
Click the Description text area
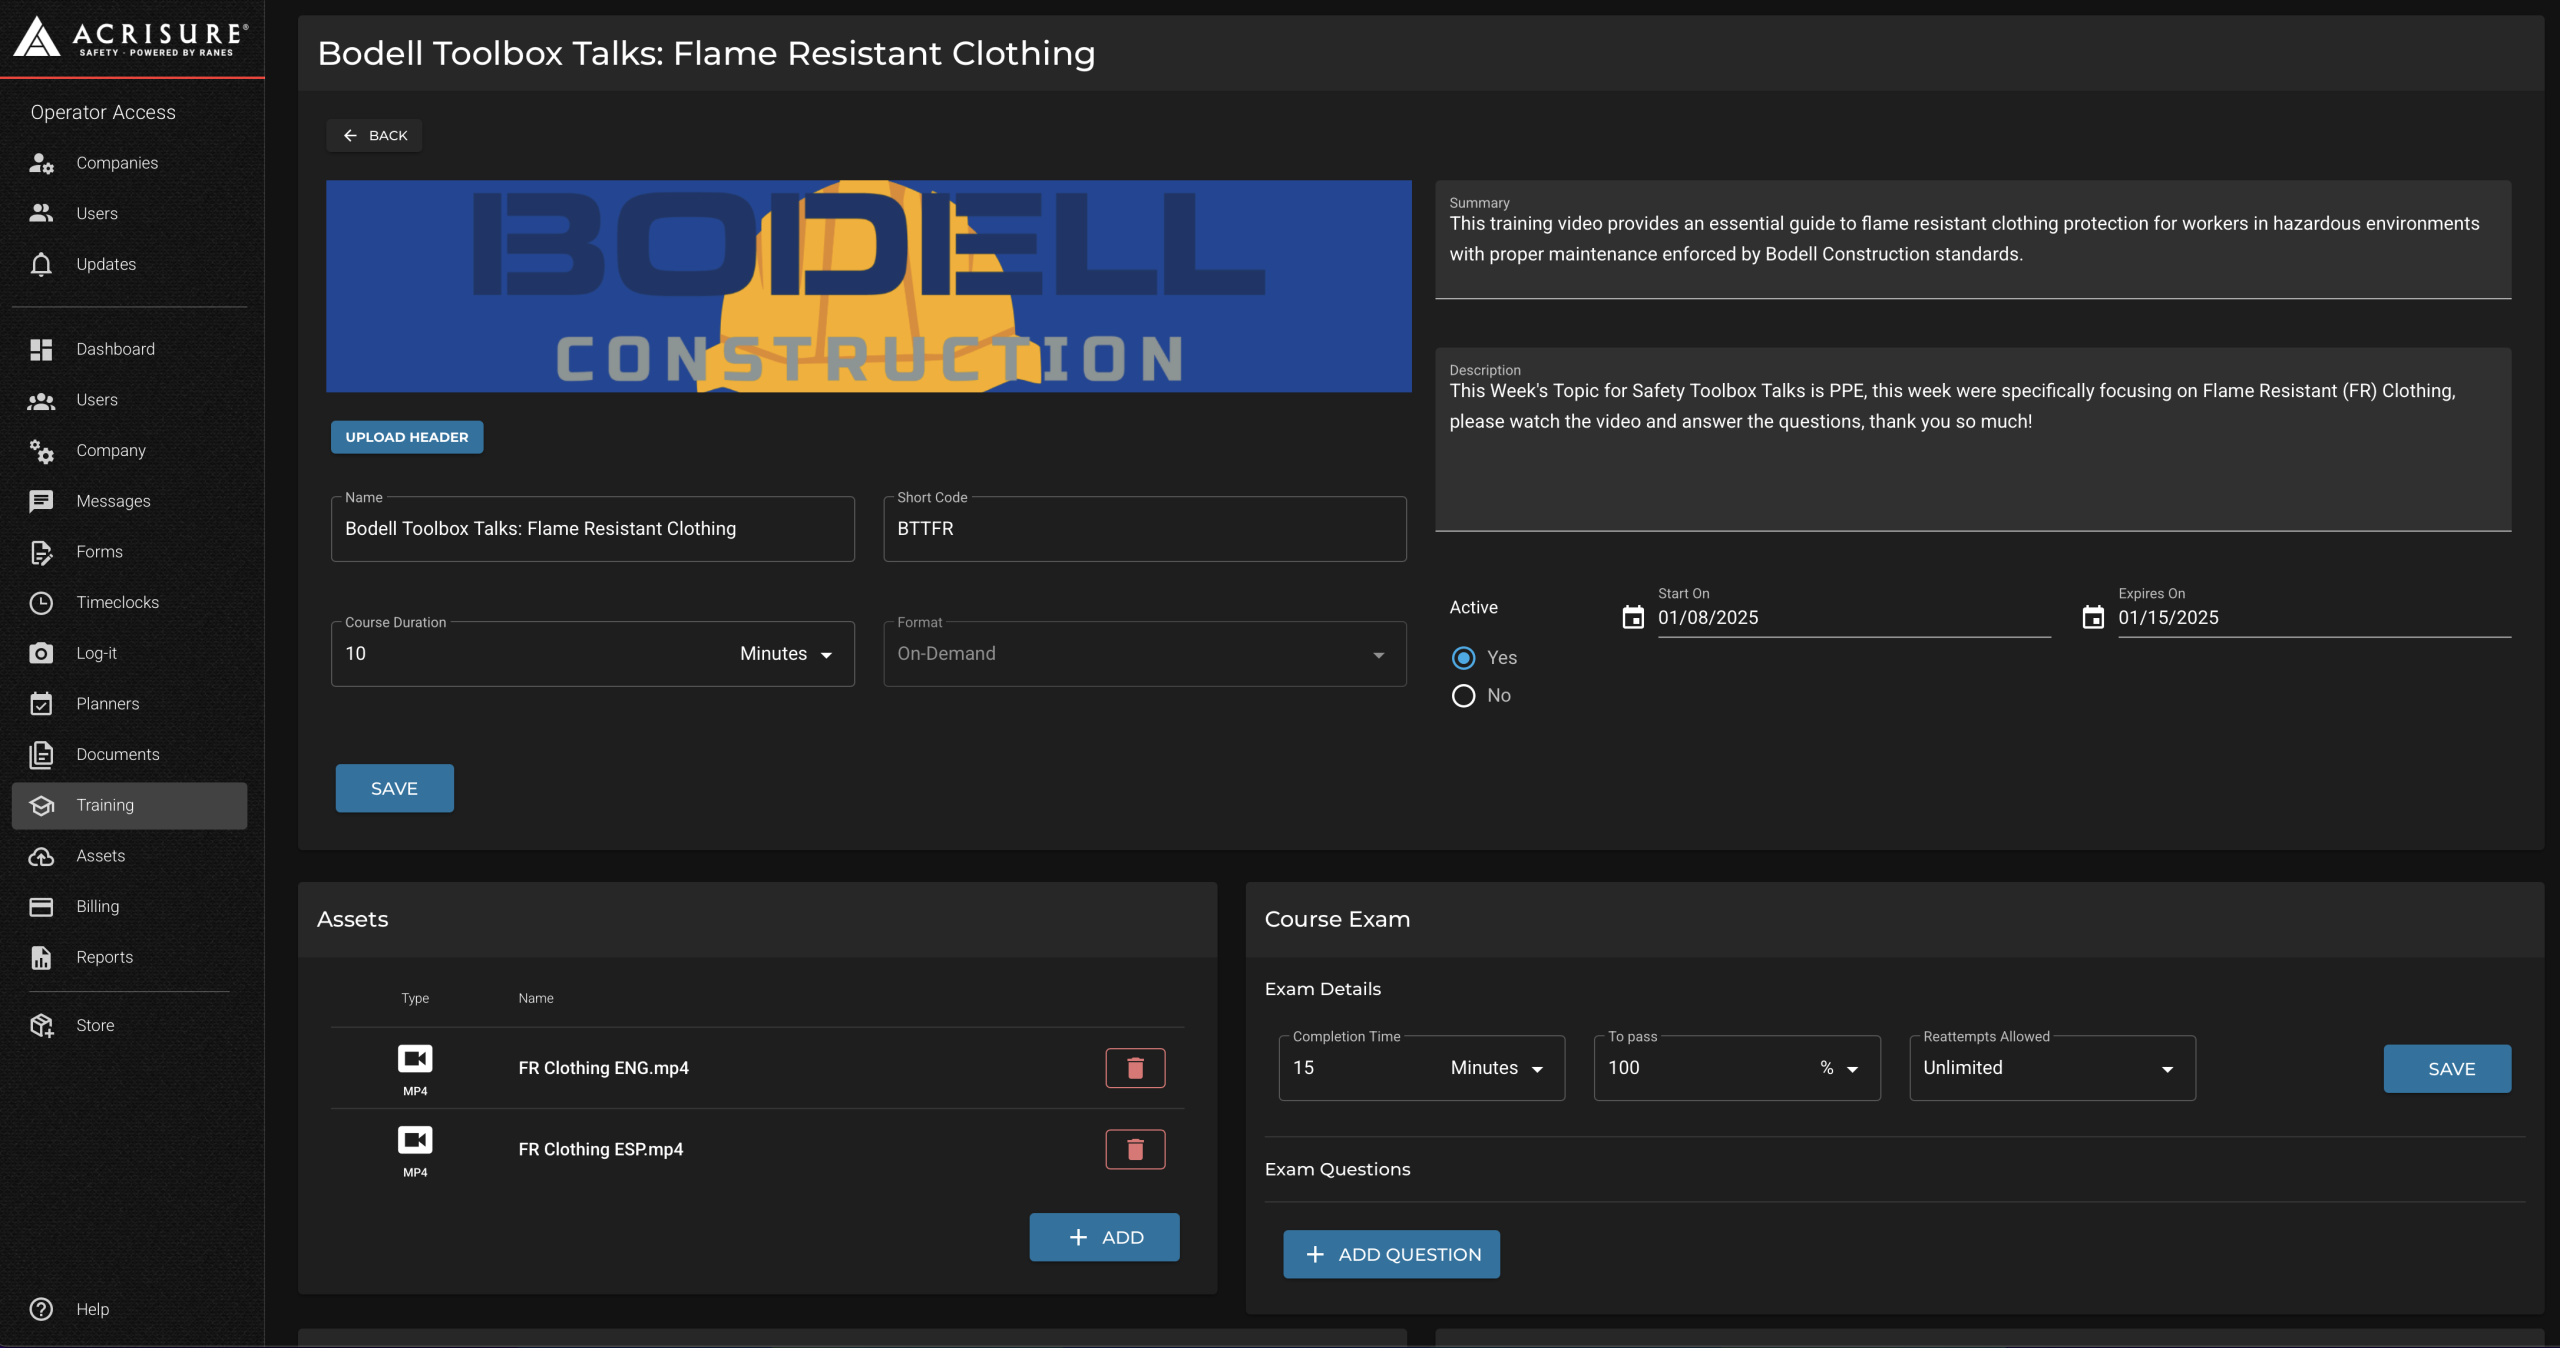pyautogui.click(x=1972, y=439)
